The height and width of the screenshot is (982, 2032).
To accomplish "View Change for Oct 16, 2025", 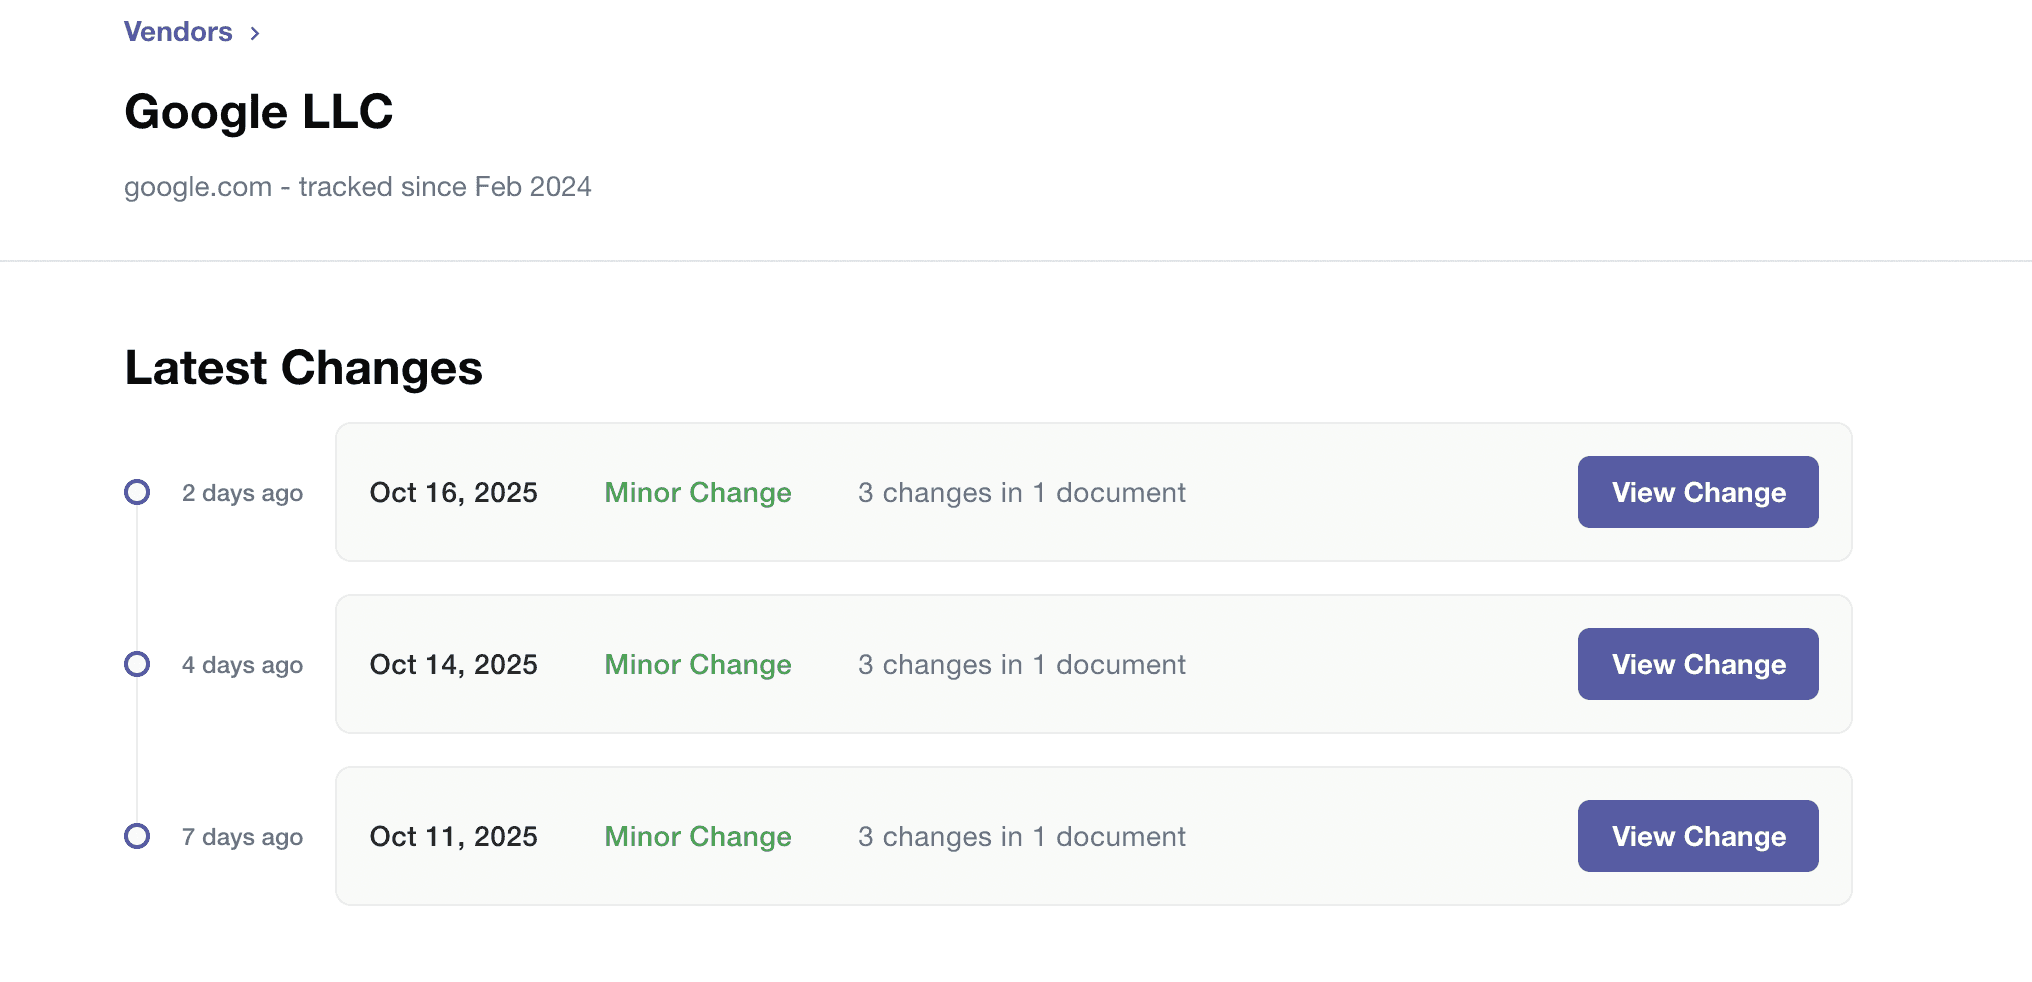I will [1698, 492].
